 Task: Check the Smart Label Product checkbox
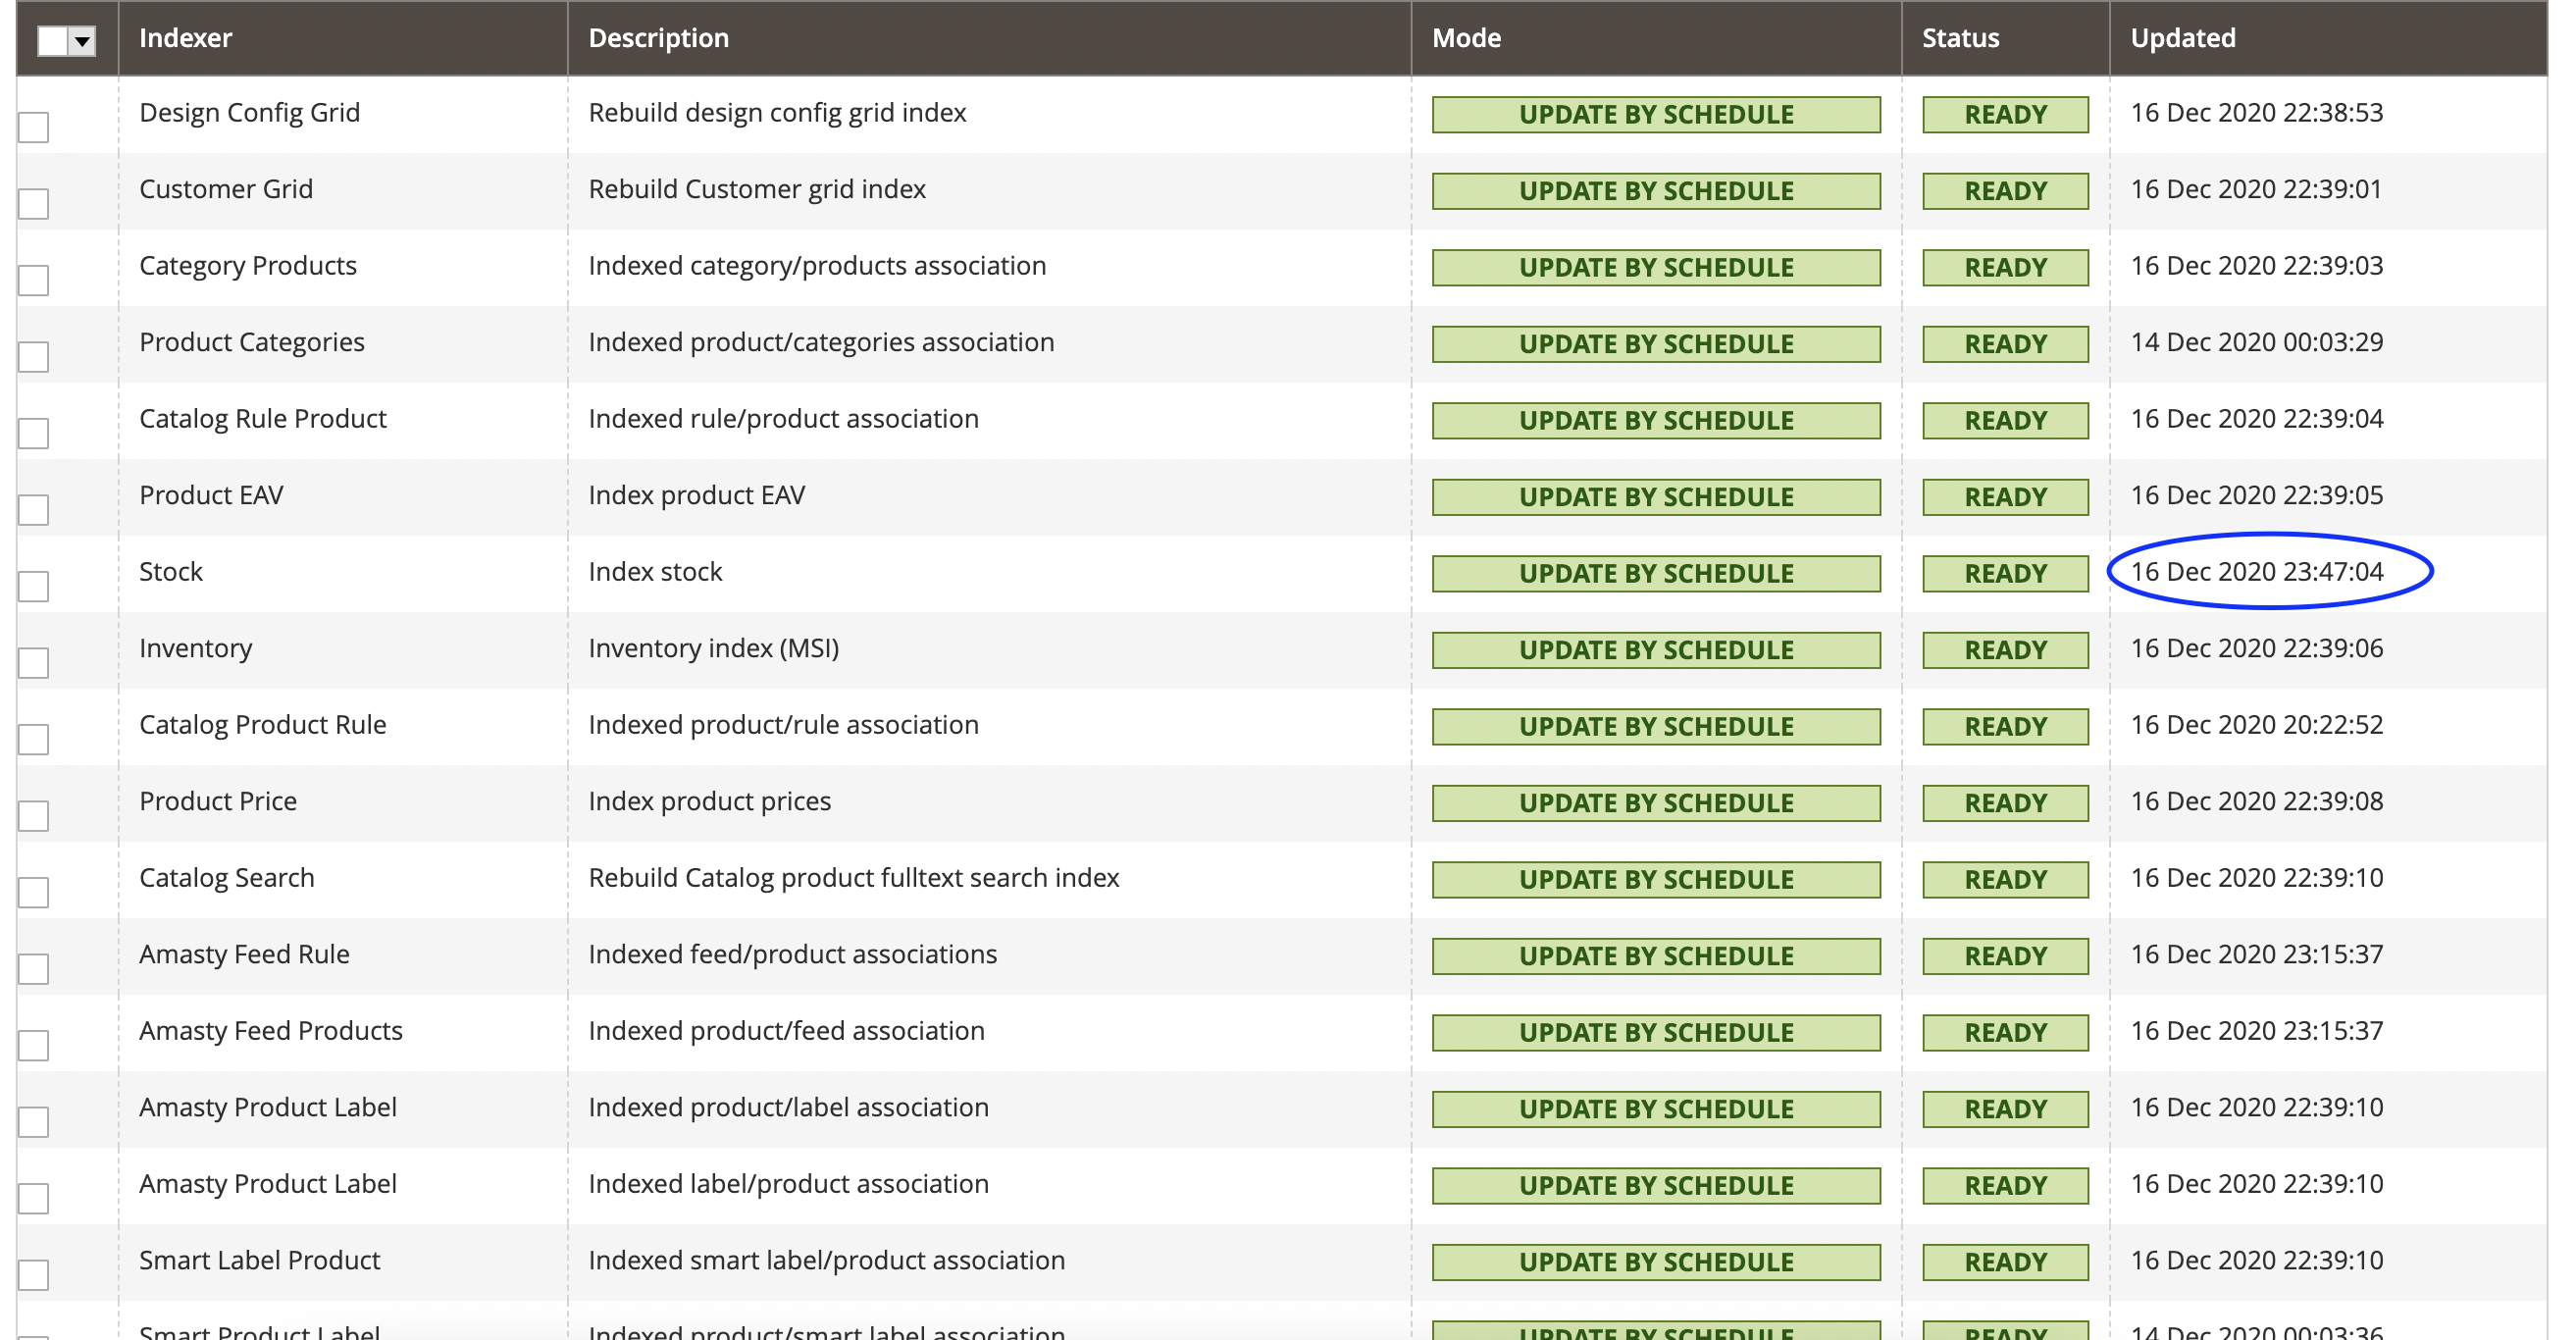tap(33, 1275)
